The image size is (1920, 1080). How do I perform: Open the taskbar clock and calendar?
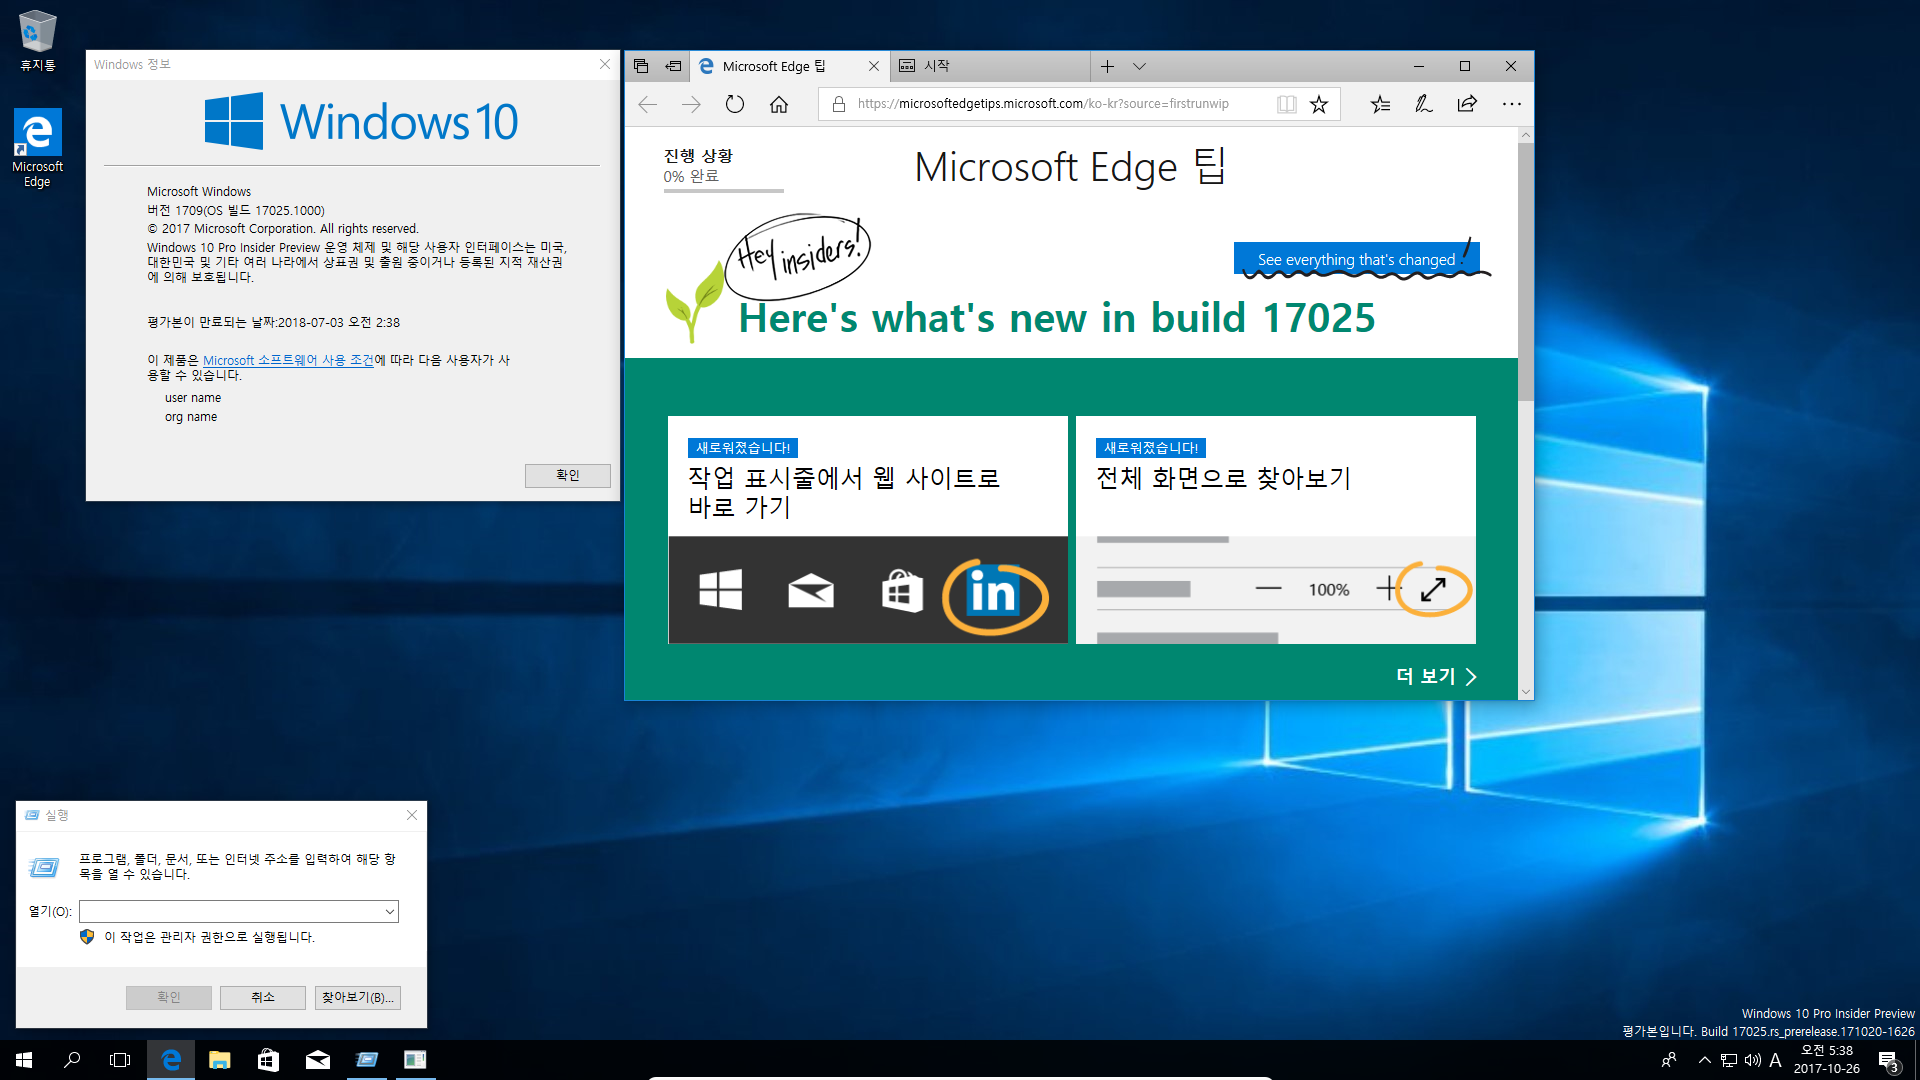1827,1060
